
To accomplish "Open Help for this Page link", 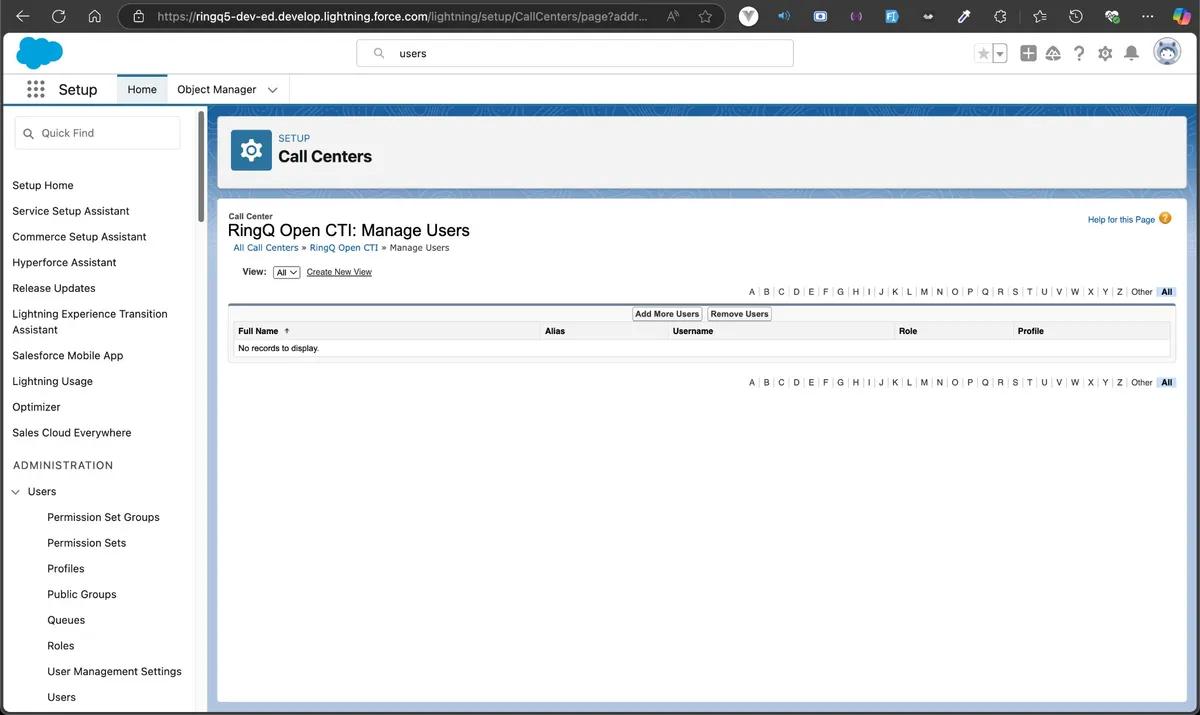I will point(1121,219).
